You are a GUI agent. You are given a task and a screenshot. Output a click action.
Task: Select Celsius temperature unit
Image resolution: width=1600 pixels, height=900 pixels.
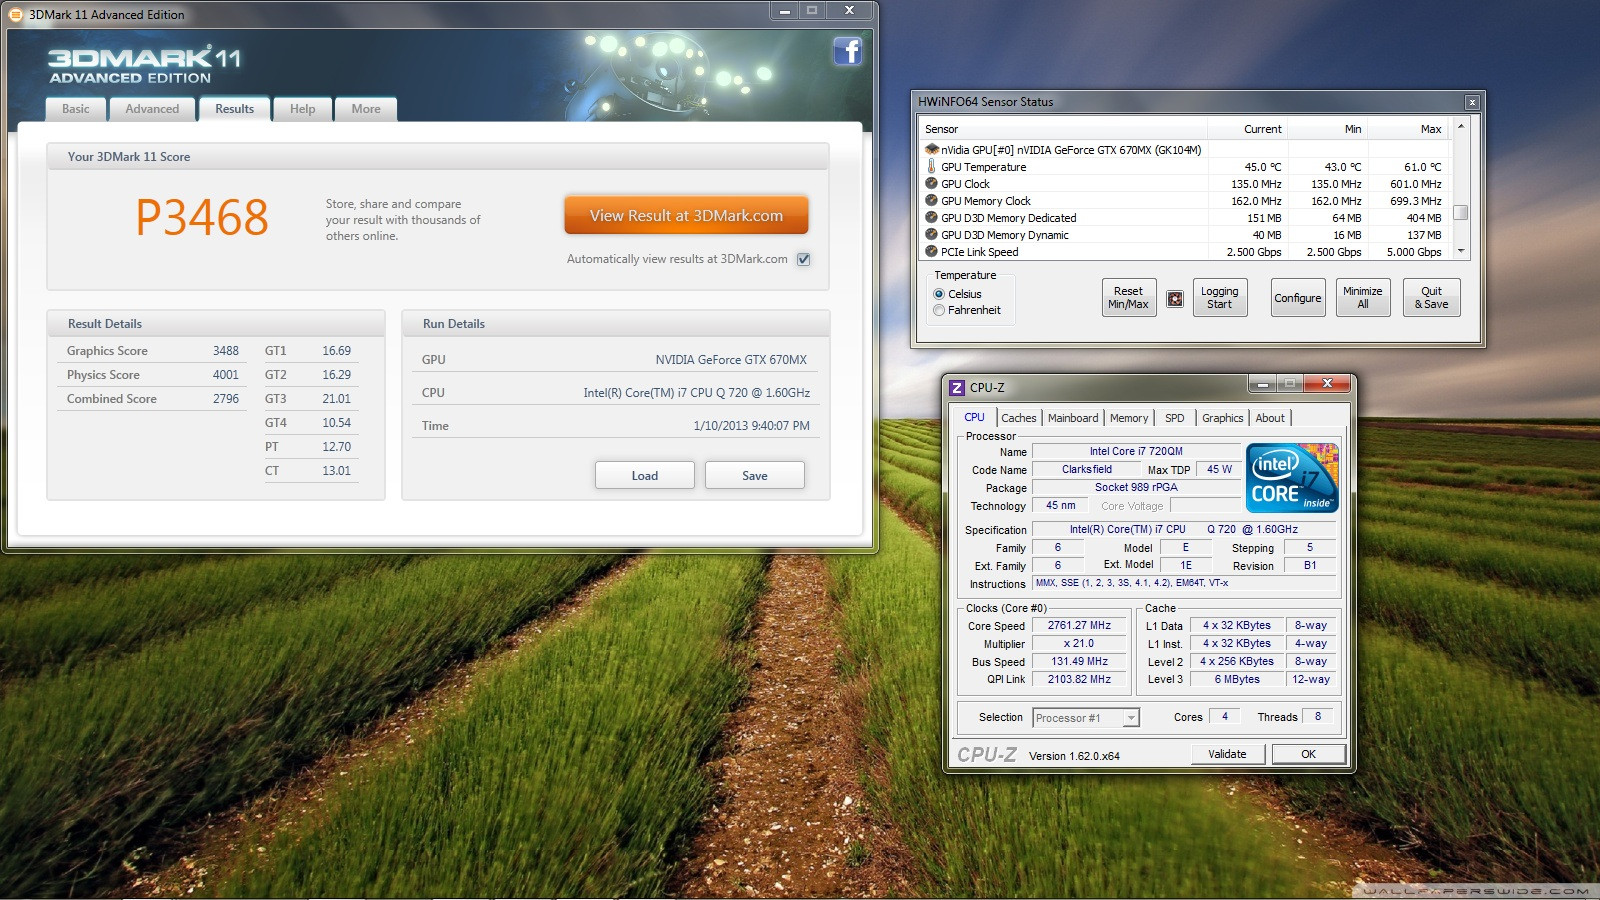pos(939,294)
